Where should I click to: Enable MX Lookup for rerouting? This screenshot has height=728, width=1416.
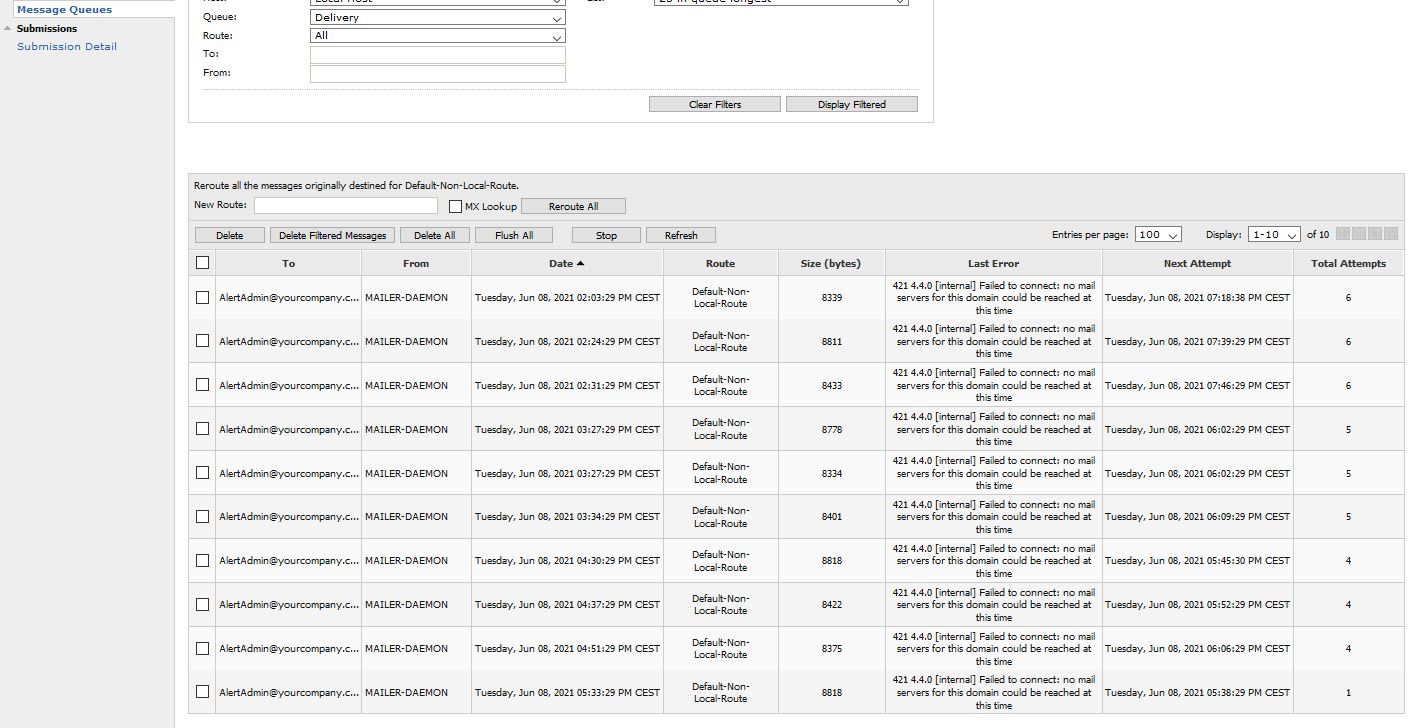click(456, 205)
